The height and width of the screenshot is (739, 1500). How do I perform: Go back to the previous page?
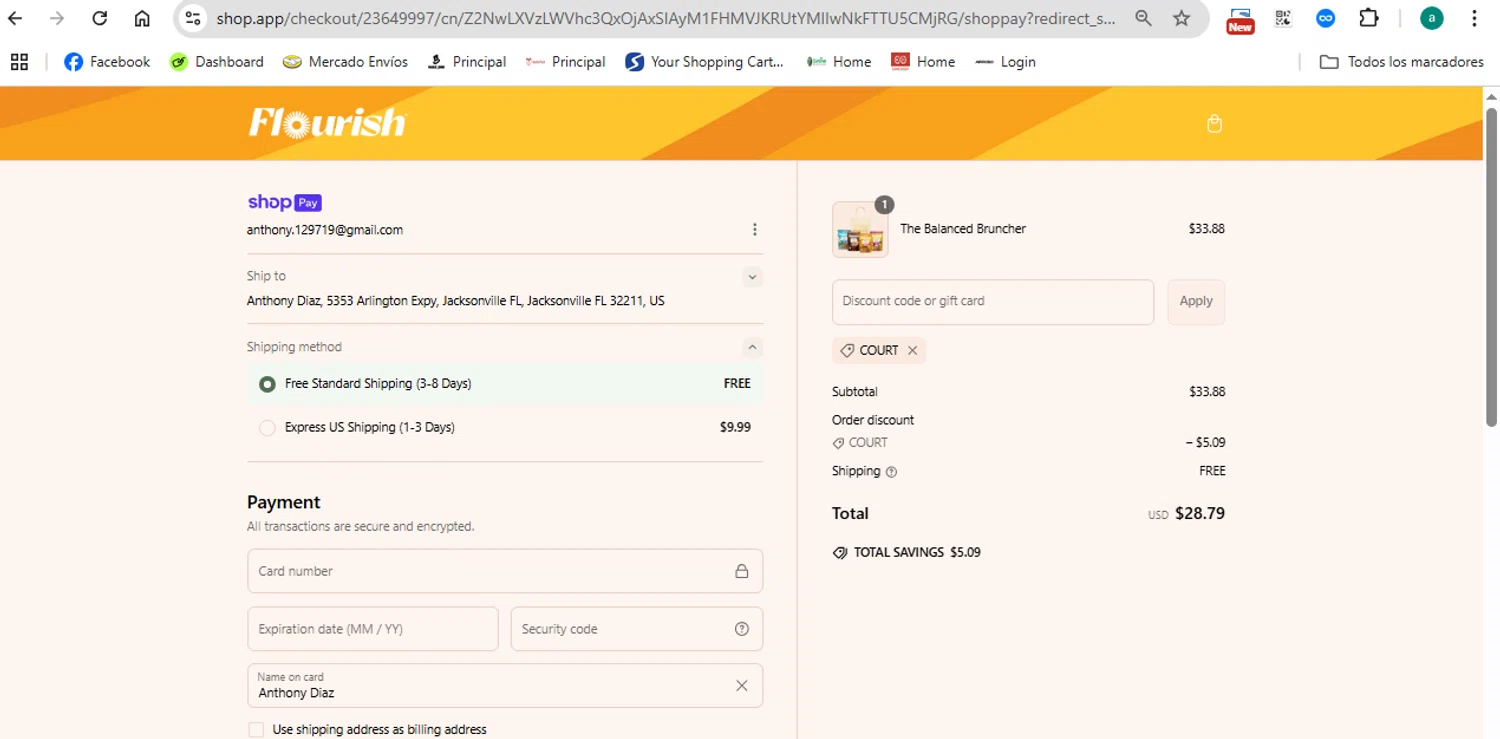click(15, 18)
